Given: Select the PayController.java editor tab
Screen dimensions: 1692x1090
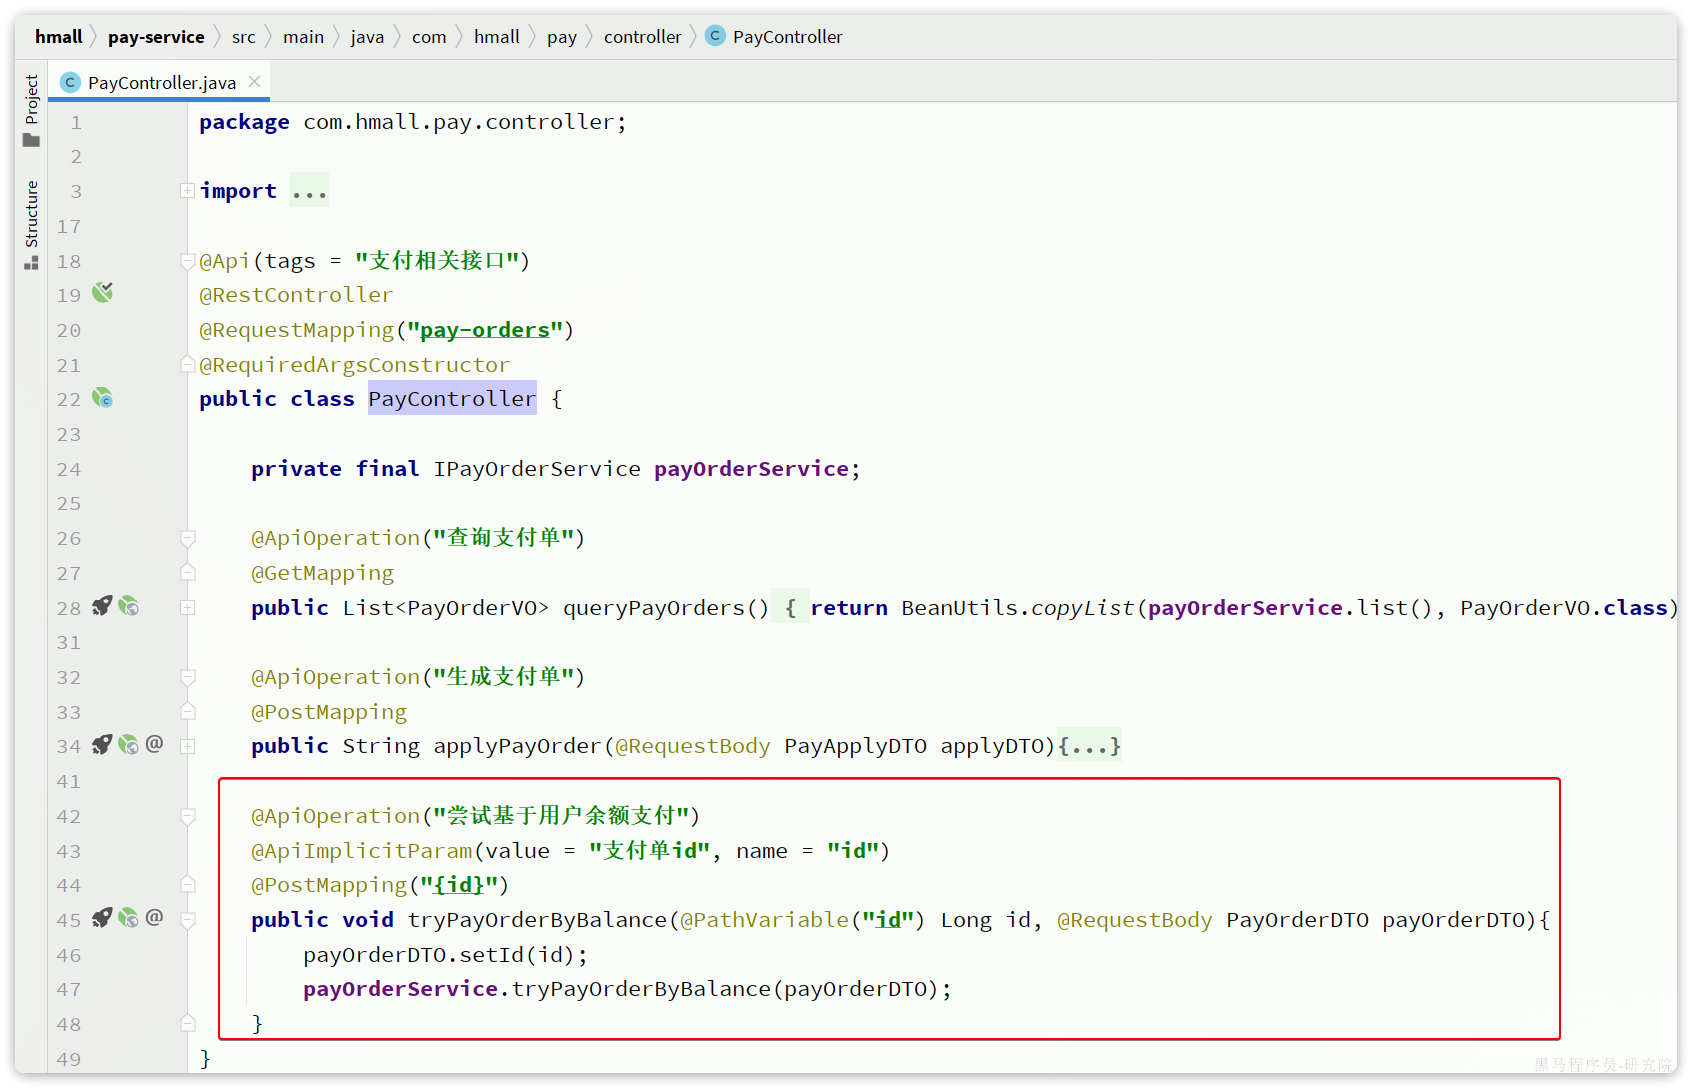Looking at the screenshot, I should 161,83.
